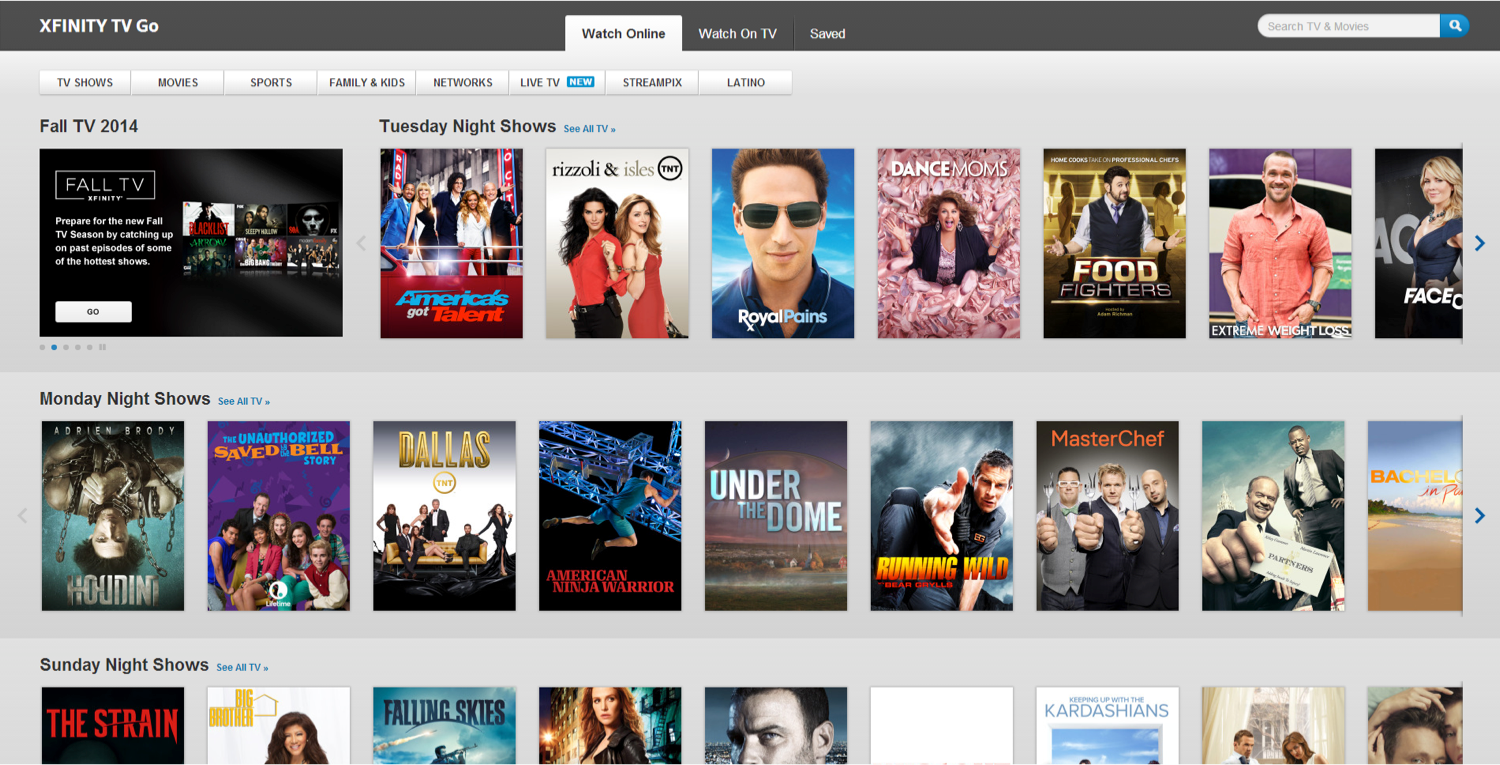Image resolution: width=1500 pixels, height=765 pixels.
Task: Open the Partners poster
Action: click(x=1274, y=515)
